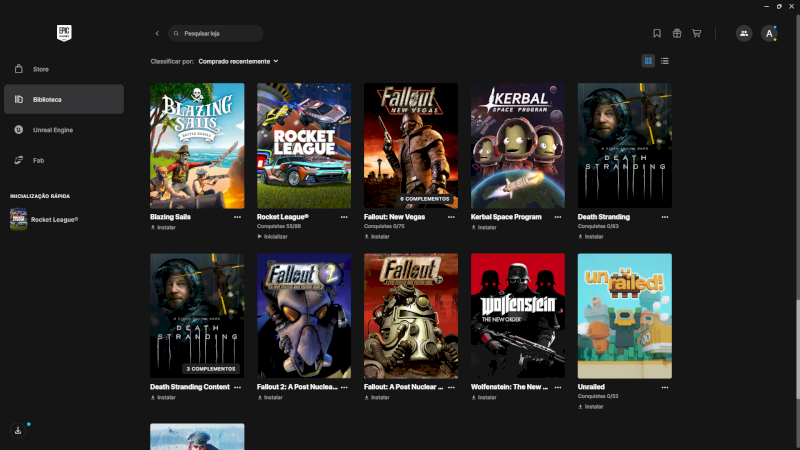Install Death Stranding

(591, 237)
